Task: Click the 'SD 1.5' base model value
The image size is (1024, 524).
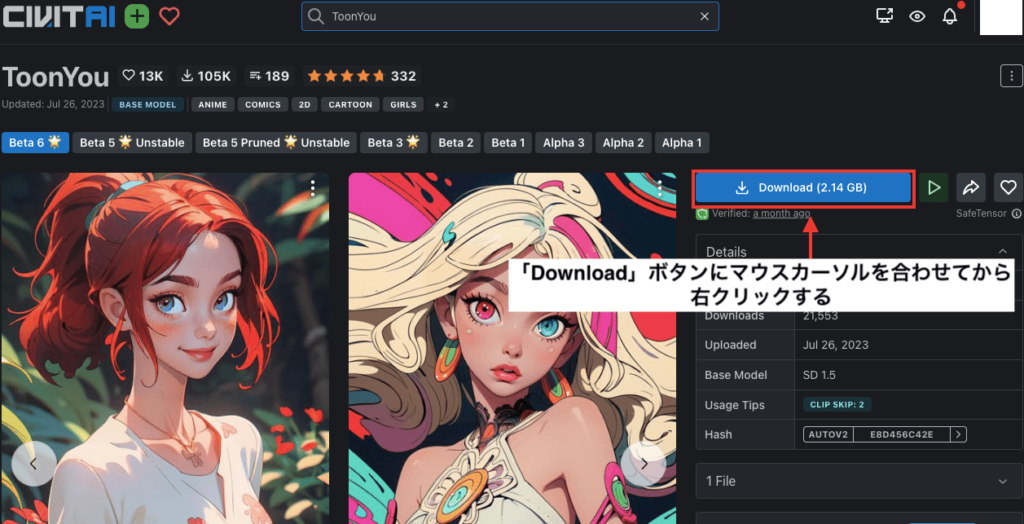Action: click(819, 375)
